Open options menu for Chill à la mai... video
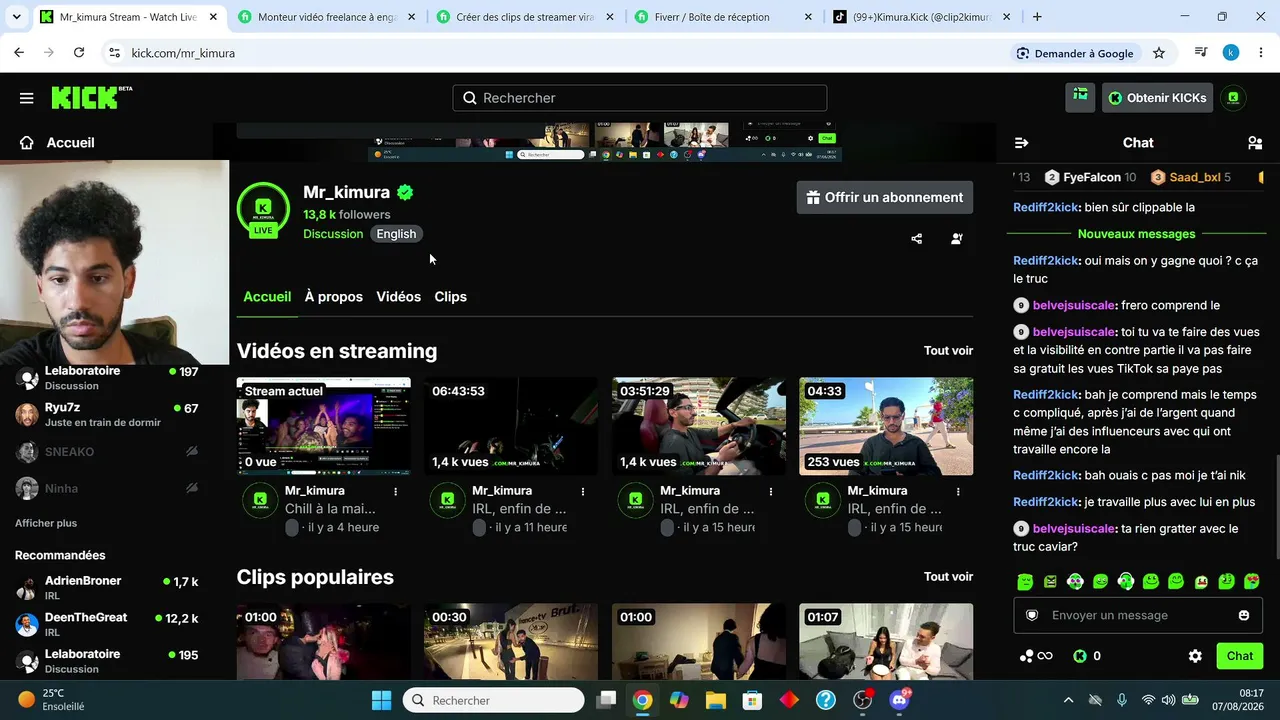The image size is (1280, 720). pos(396,492)
